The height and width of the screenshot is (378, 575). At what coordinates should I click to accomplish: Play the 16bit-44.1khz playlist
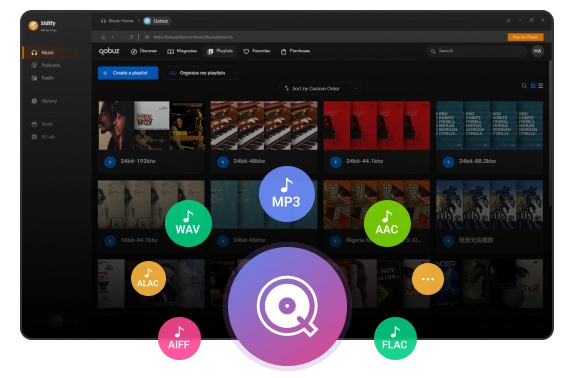110,241
